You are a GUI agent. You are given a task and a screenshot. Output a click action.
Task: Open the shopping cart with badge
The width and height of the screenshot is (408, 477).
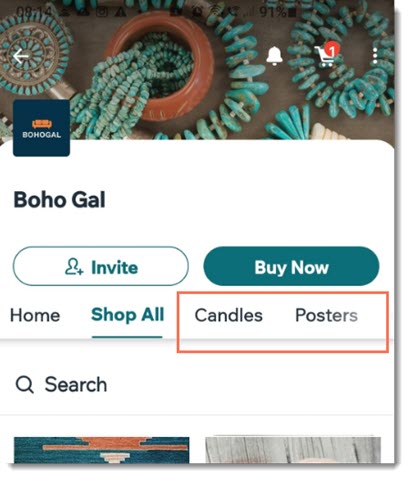327,55
